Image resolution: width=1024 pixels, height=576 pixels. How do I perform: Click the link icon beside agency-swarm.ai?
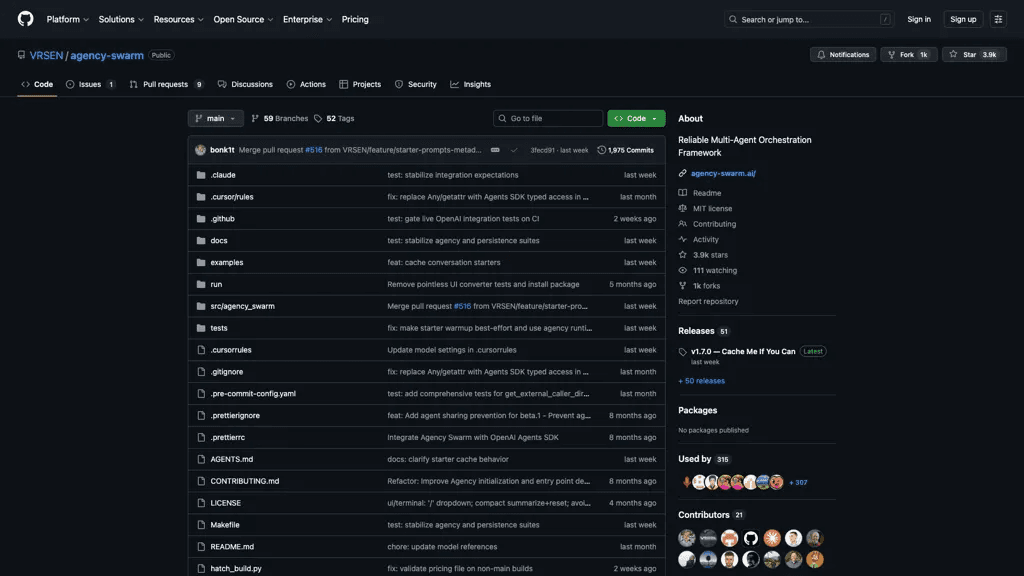point(682,174)
